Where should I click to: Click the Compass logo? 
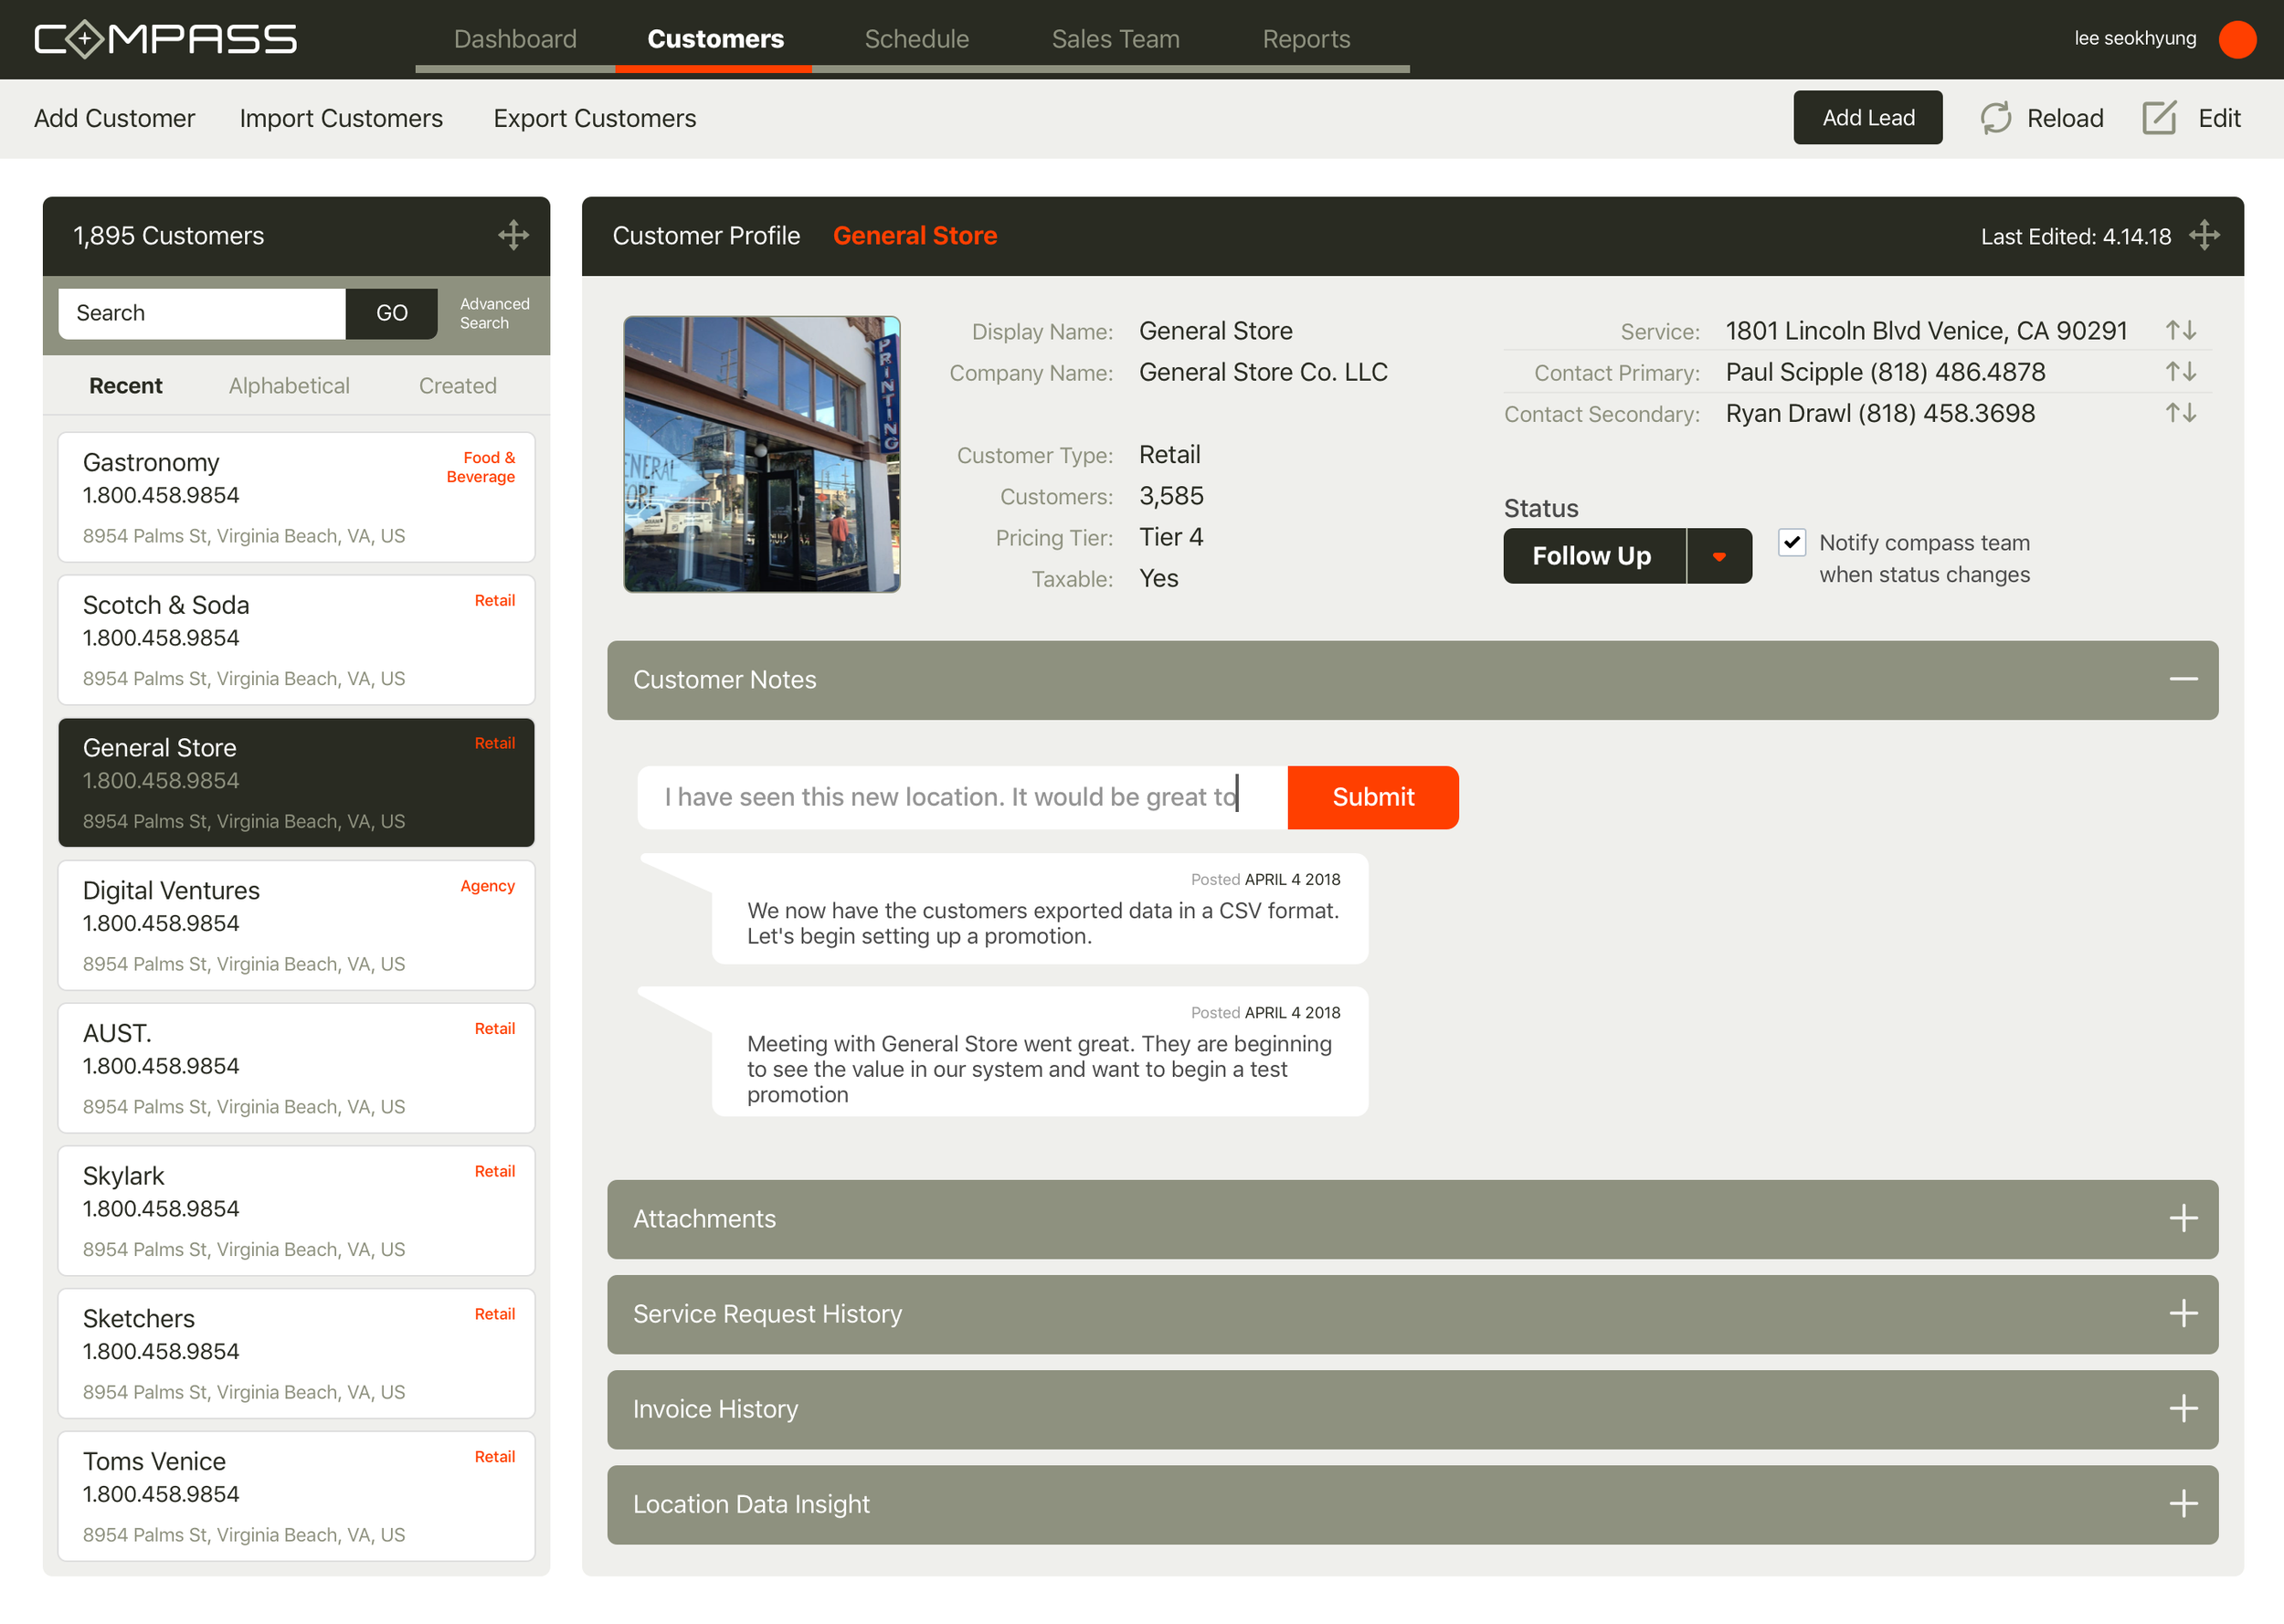tap(166, 39)
